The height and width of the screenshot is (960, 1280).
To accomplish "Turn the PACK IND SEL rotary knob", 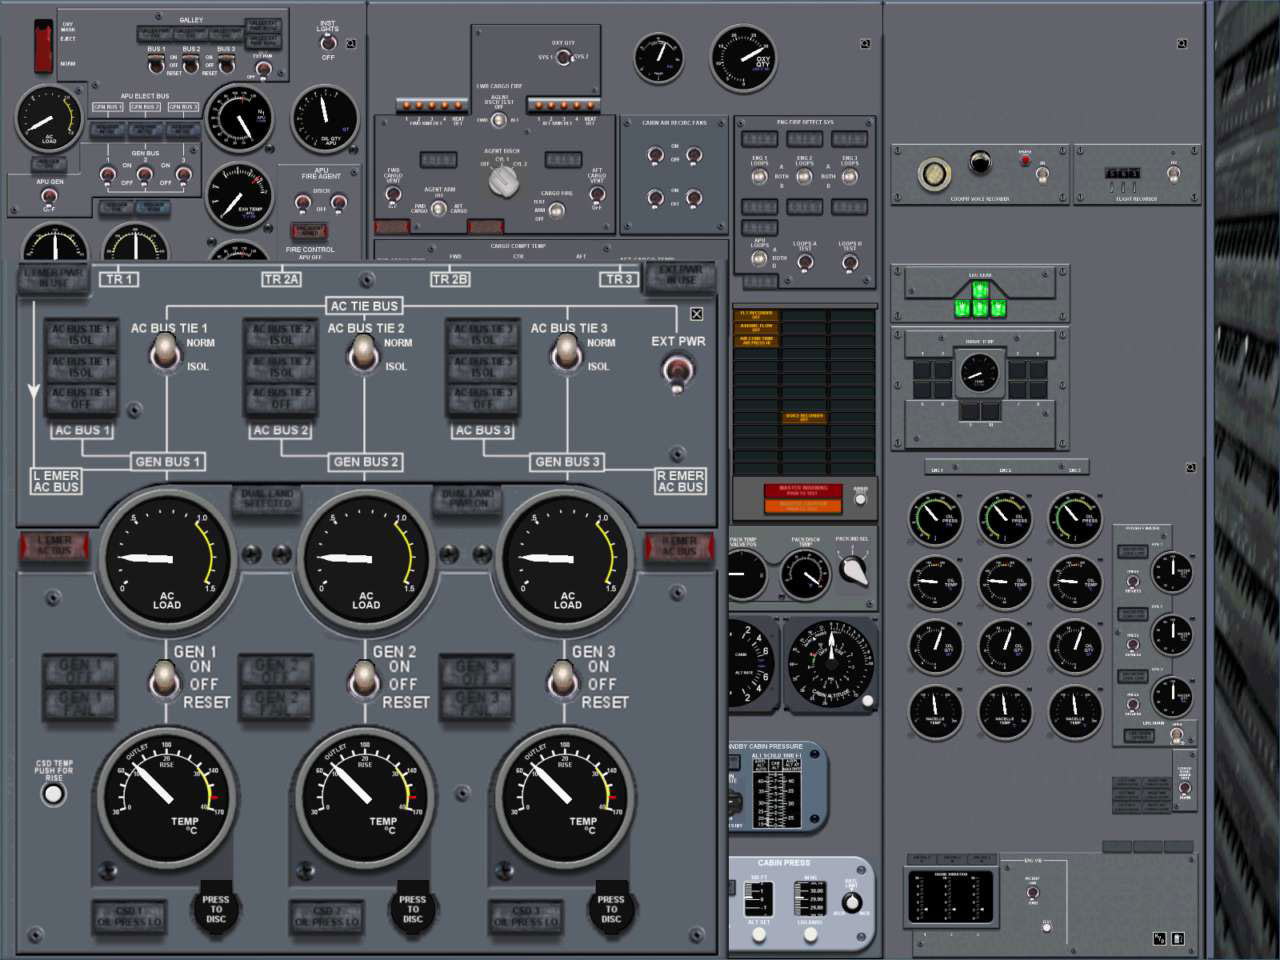I will [853, 569].
